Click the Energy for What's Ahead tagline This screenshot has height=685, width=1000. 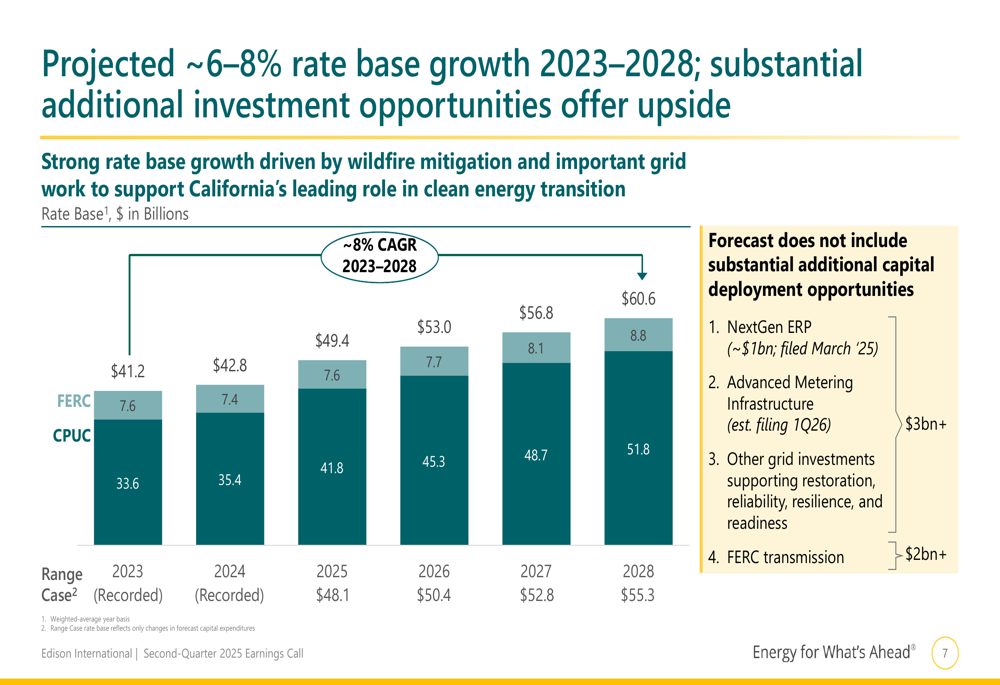pos(834,652)
